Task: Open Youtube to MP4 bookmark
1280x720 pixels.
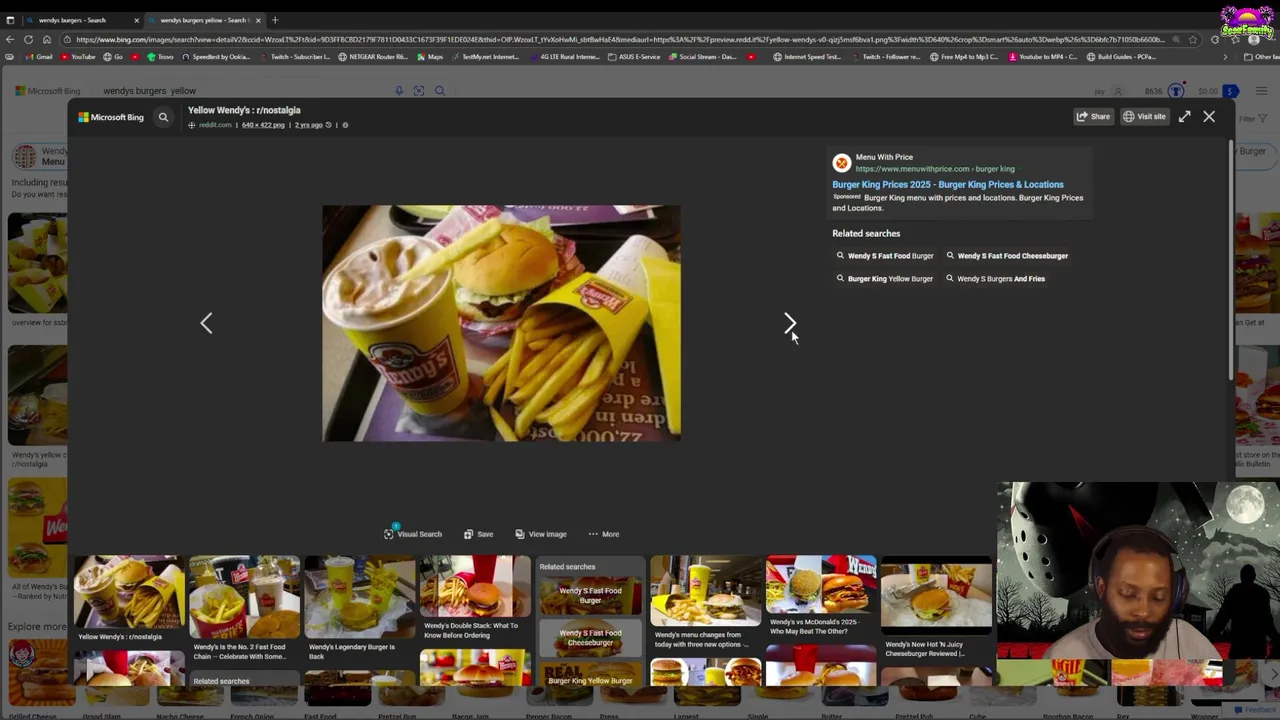Action: pos(1042,57)
